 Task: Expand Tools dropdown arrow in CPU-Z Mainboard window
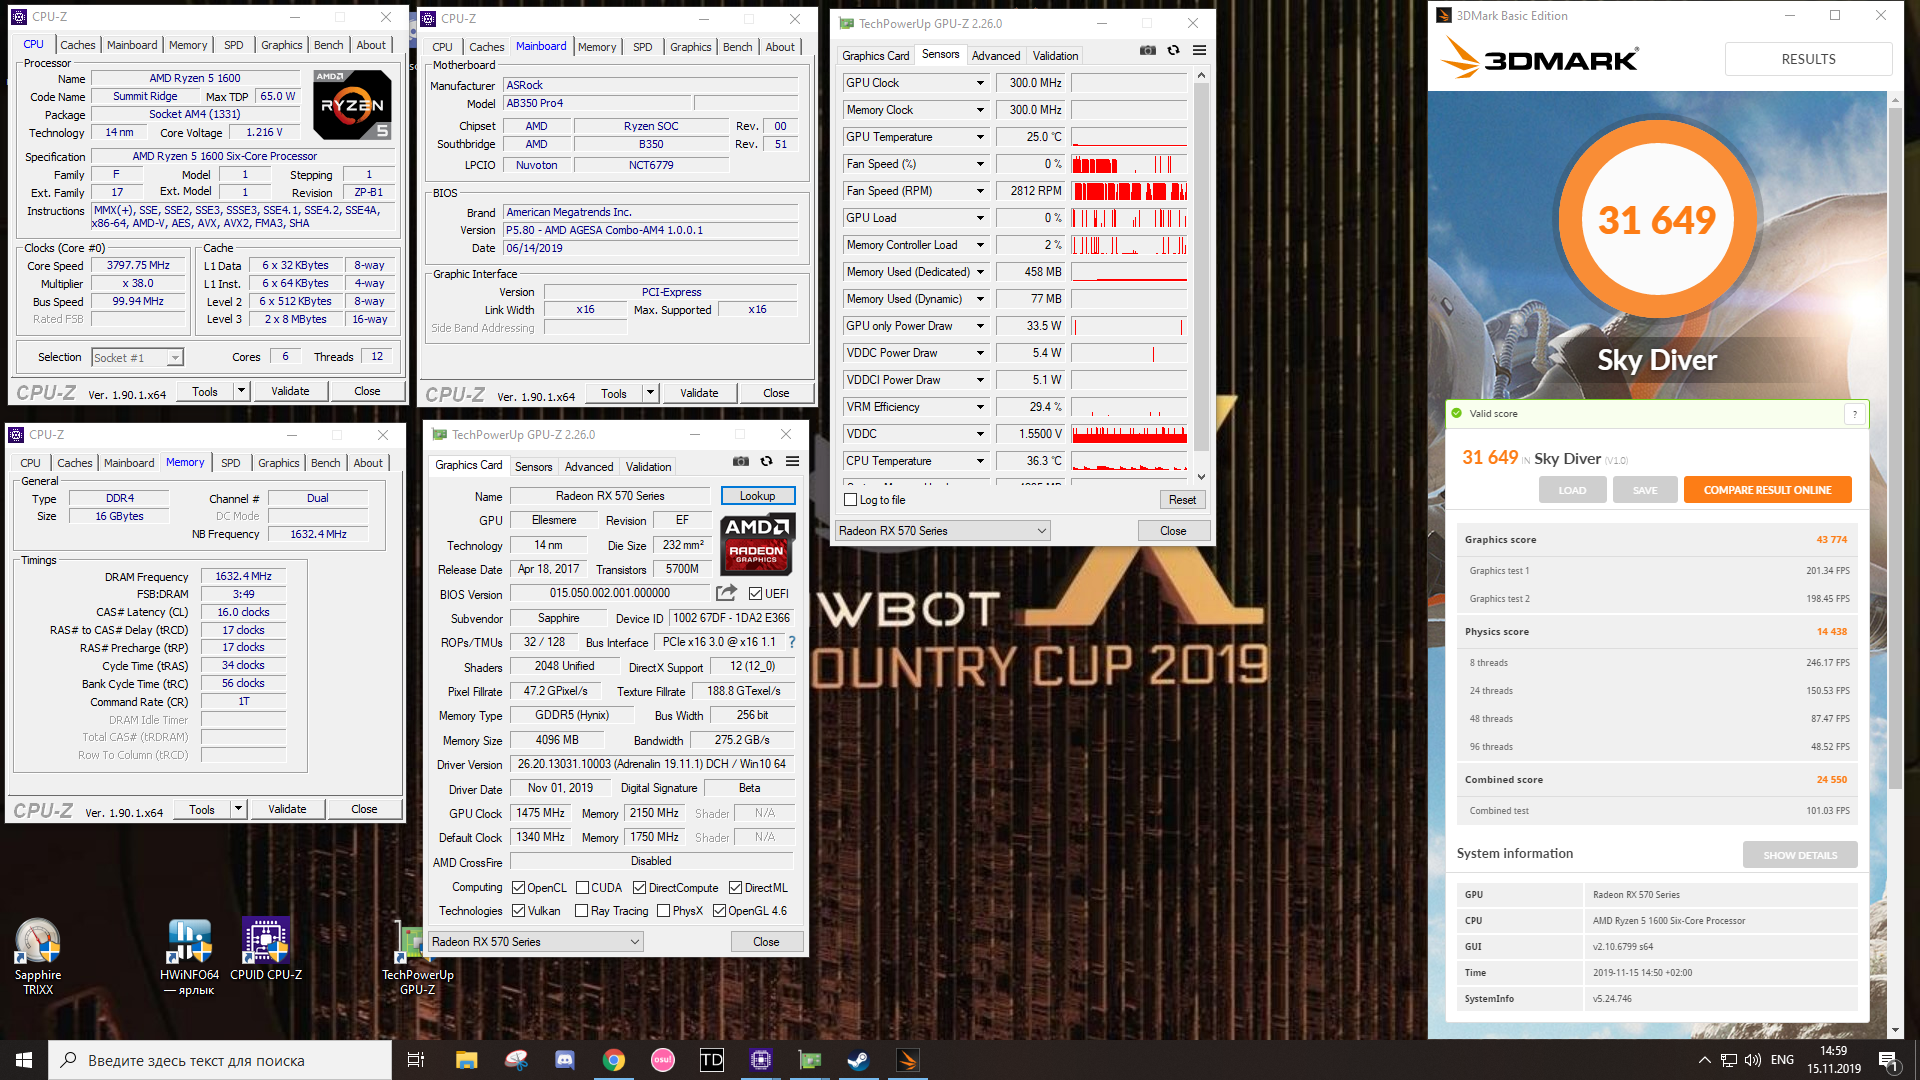(650, 393)
